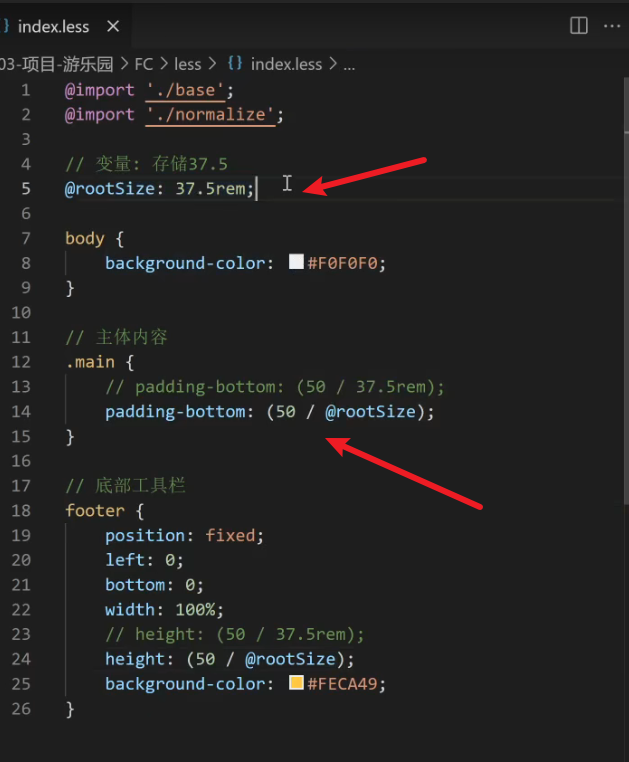Viewport: 629px width, 762px height.
Task: Open the trailing breadcrumb ellipsis symbol
Action: point(349,63)
